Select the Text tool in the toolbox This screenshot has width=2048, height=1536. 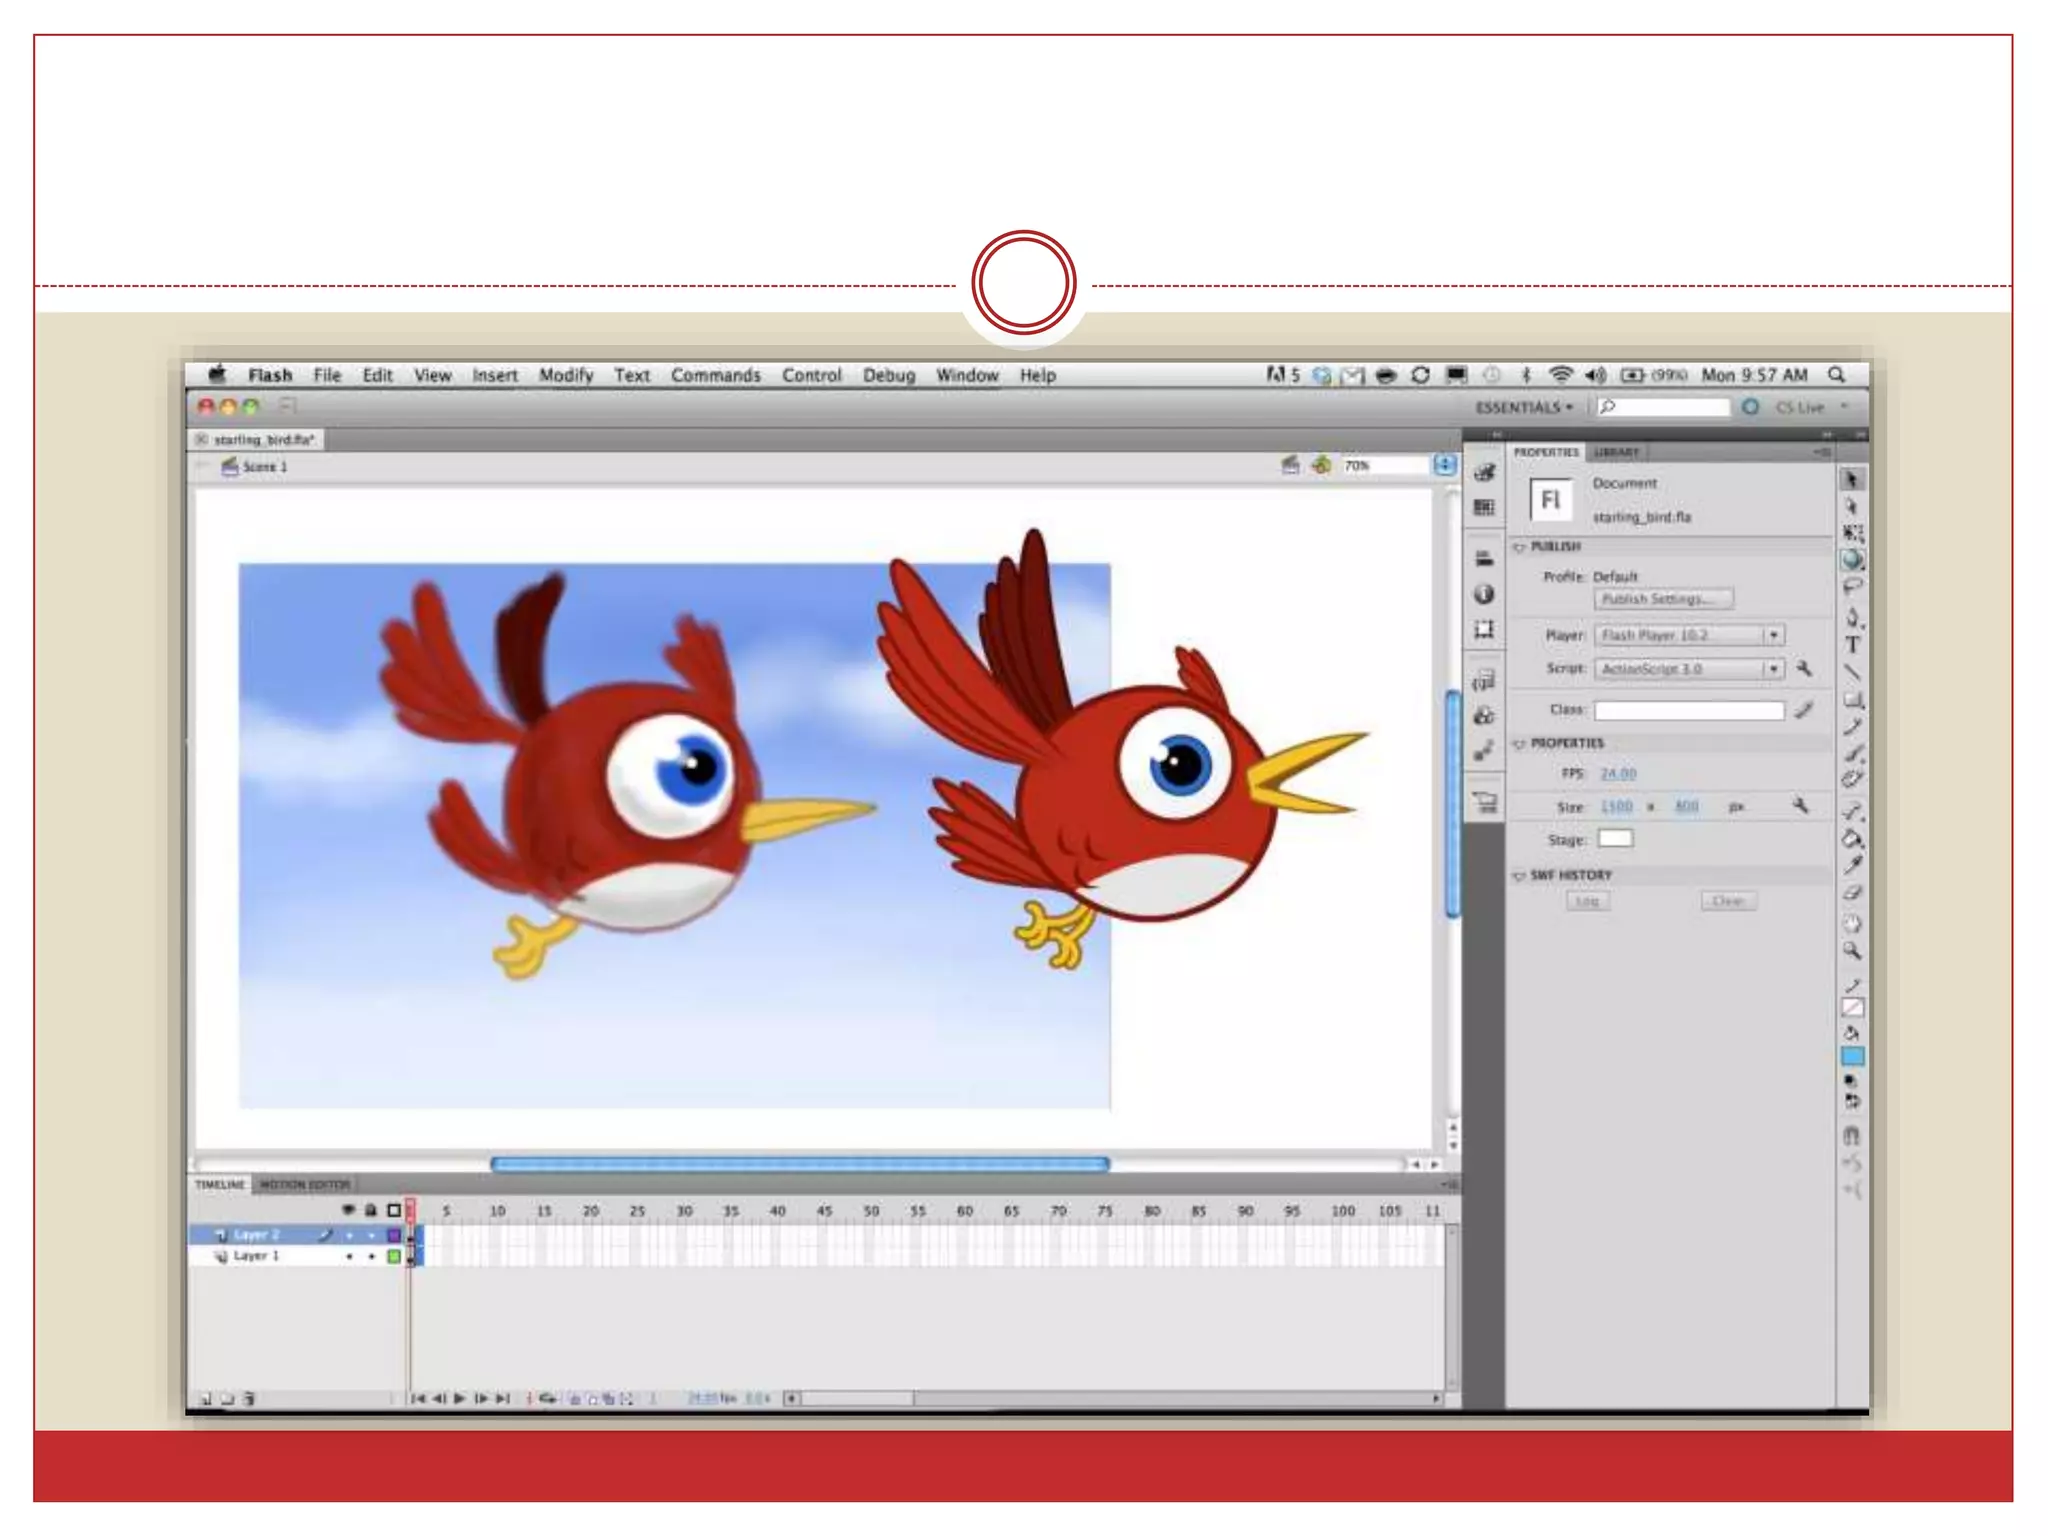pyautogui.click(x=1853, y=645)
